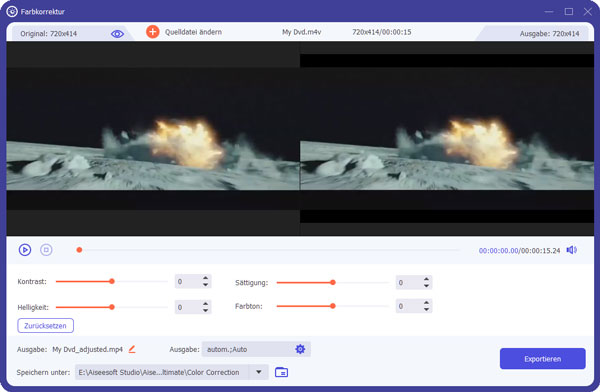This screenshot has height=392, width=600.
Task: Click Quelldatei ändern link
Action: pos(193,32)
